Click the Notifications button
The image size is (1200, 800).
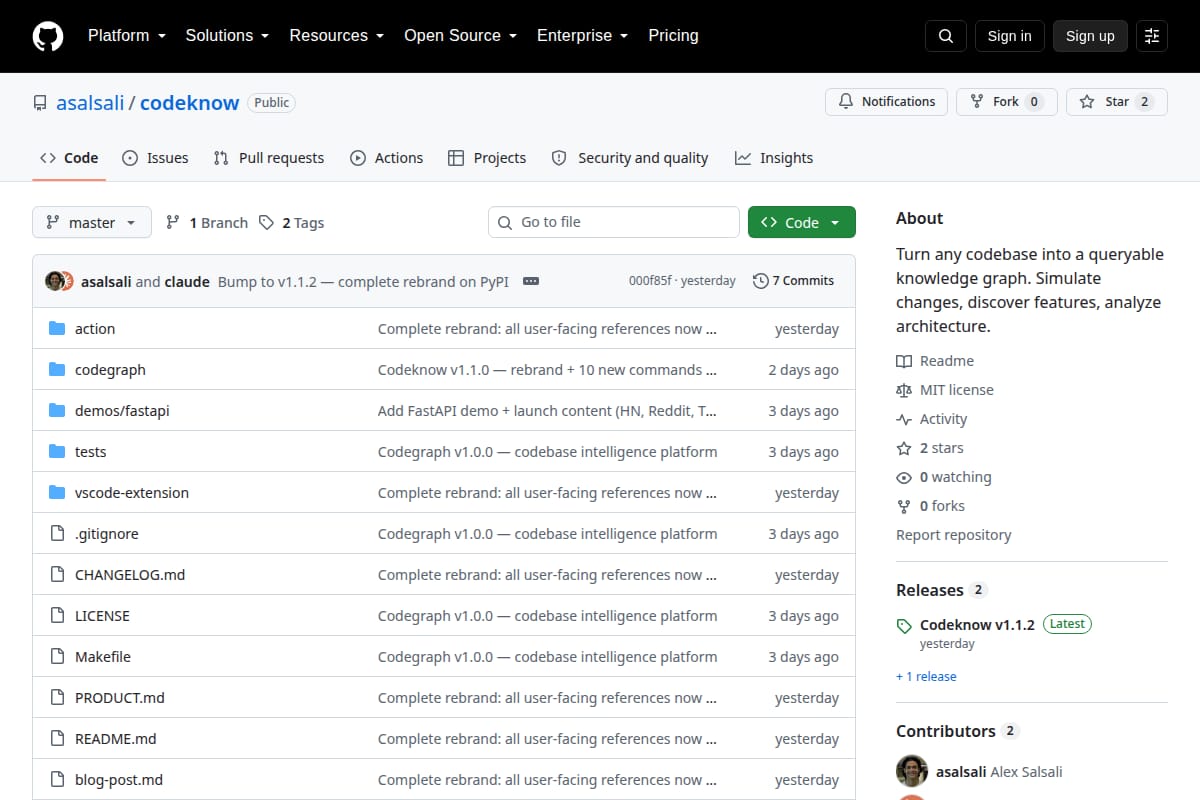[x=886, y=102]
